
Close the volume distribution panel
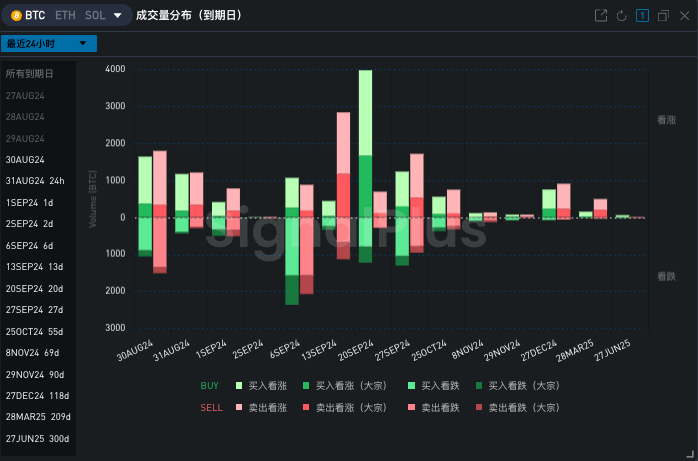pyautogui.click(x=683, y=16)
